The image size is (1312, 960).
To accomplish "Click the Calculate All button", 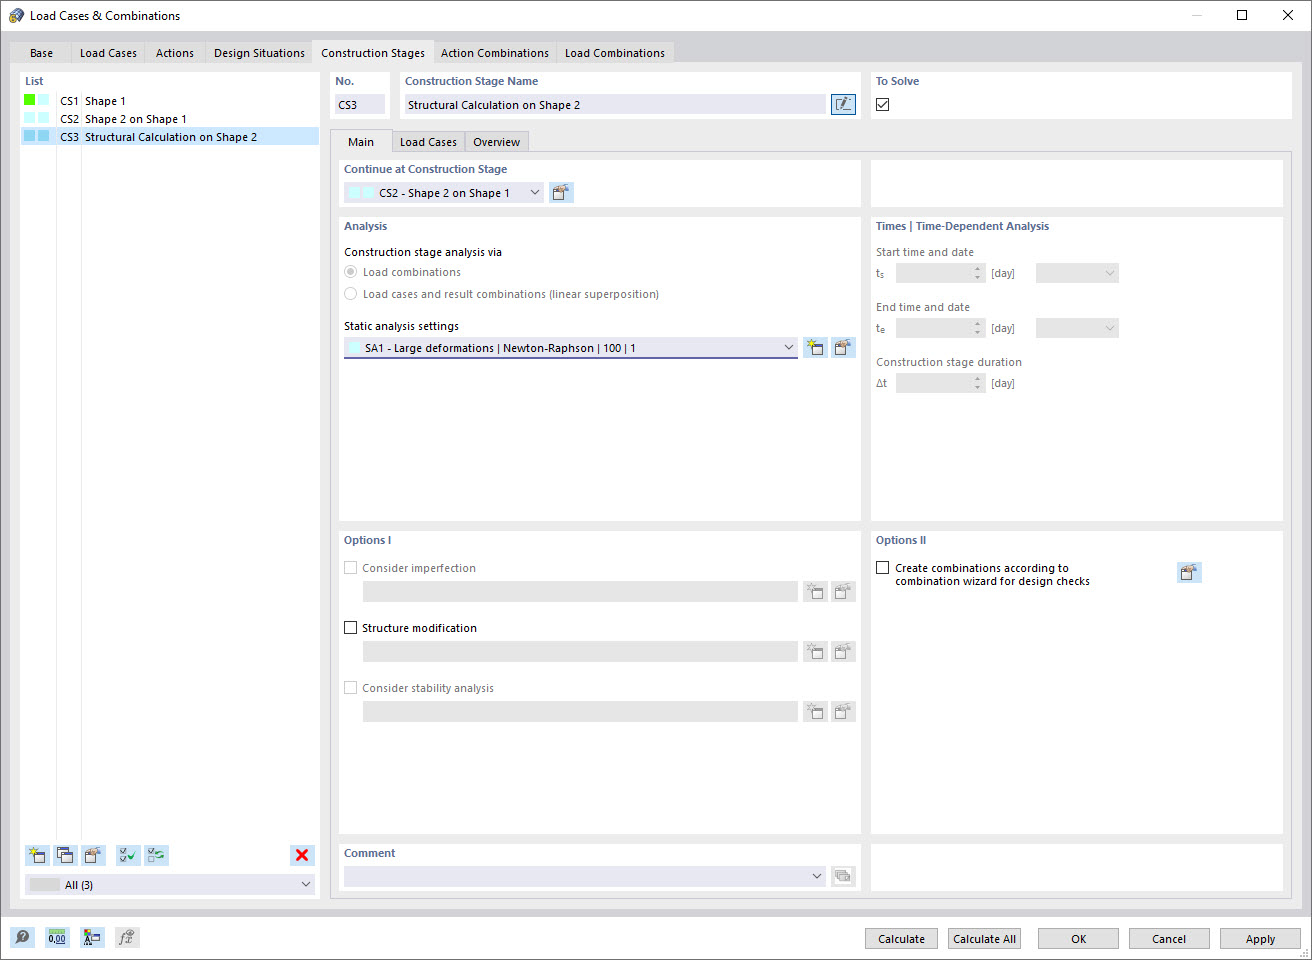I will pos(984,939).
